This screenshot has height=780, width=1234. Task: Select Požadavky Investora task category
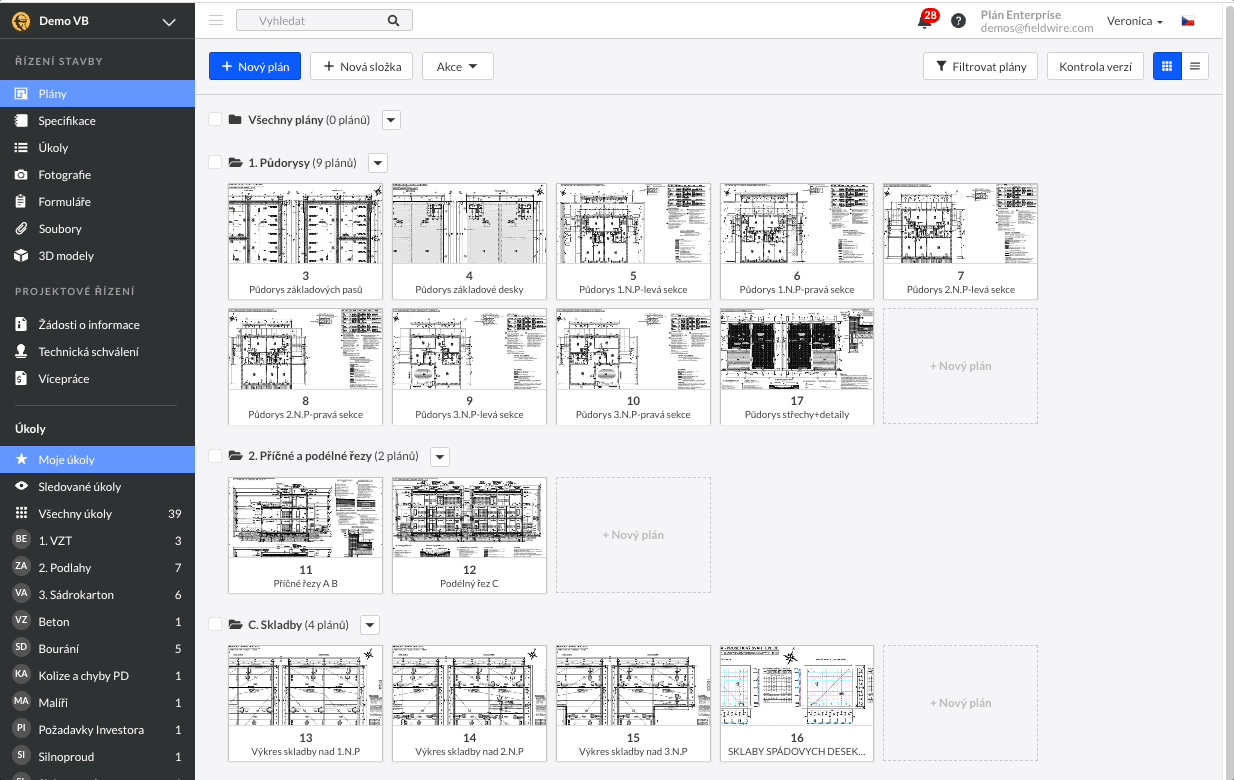tap(97, 730)
